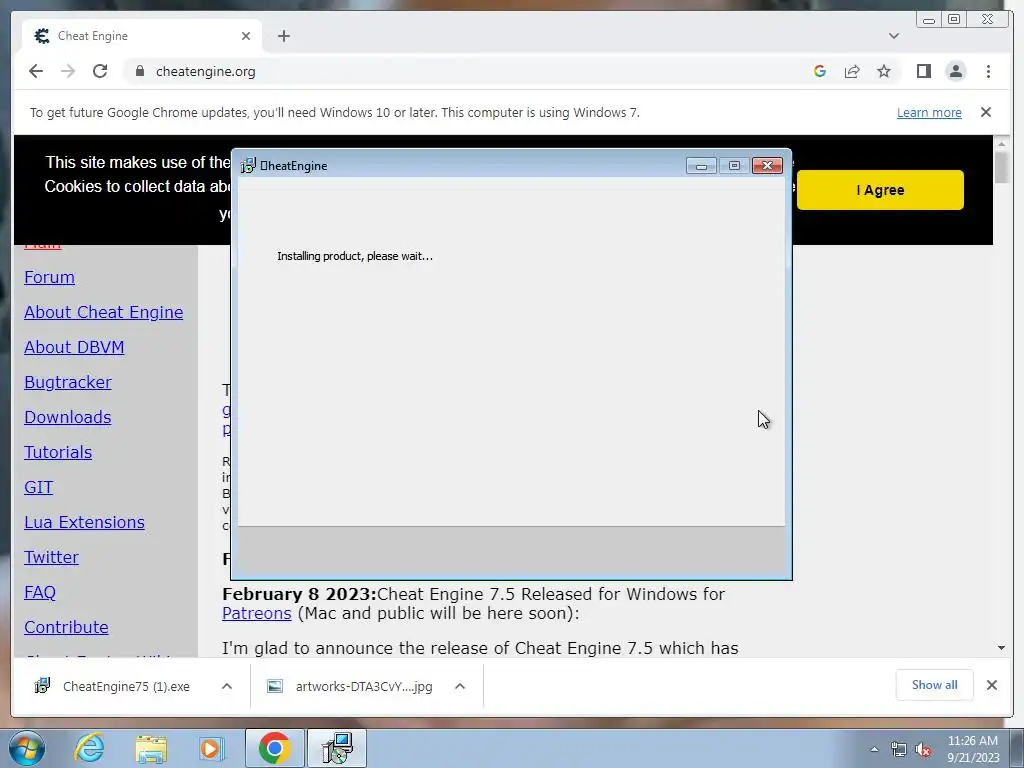Open a new tab with plus button
1024x768 pixels.
coord(283,36)
